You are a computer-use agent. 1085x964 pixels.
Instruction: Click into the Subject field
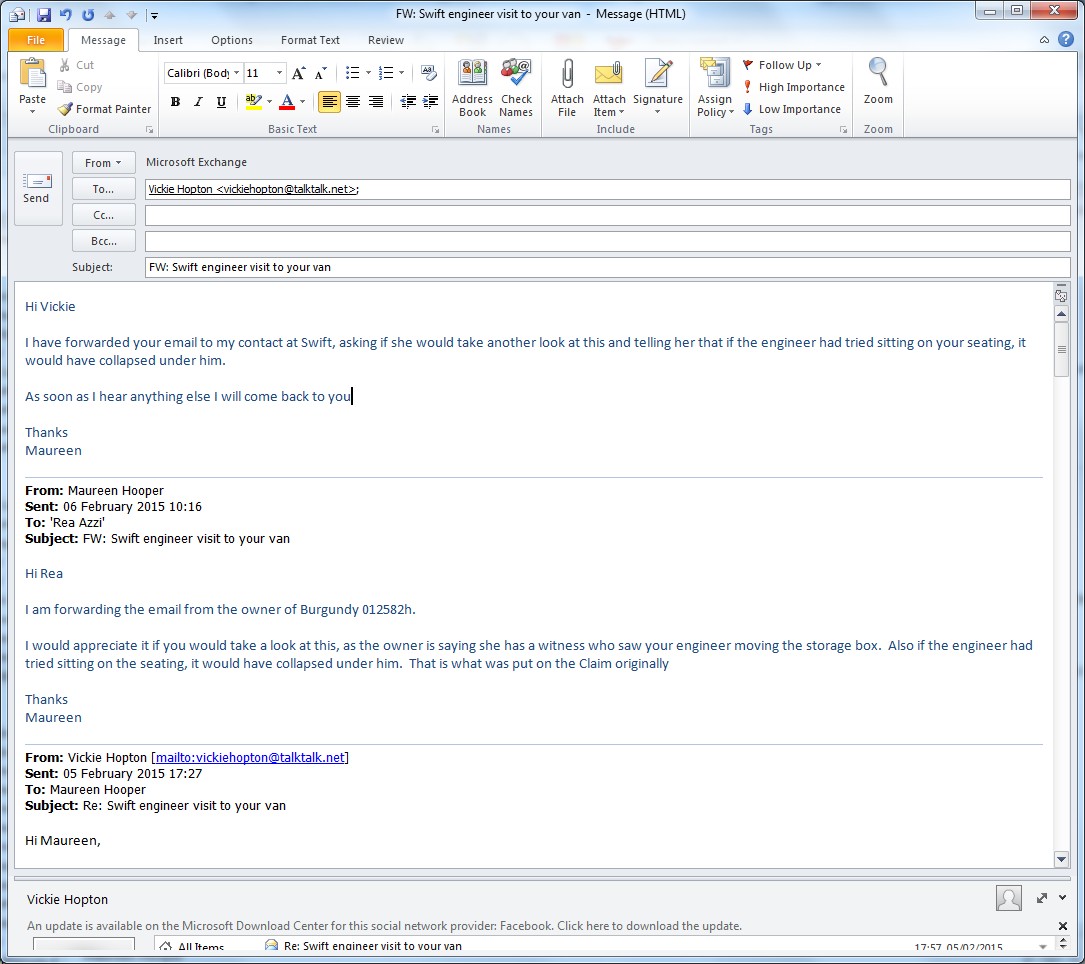click(608, 267)
